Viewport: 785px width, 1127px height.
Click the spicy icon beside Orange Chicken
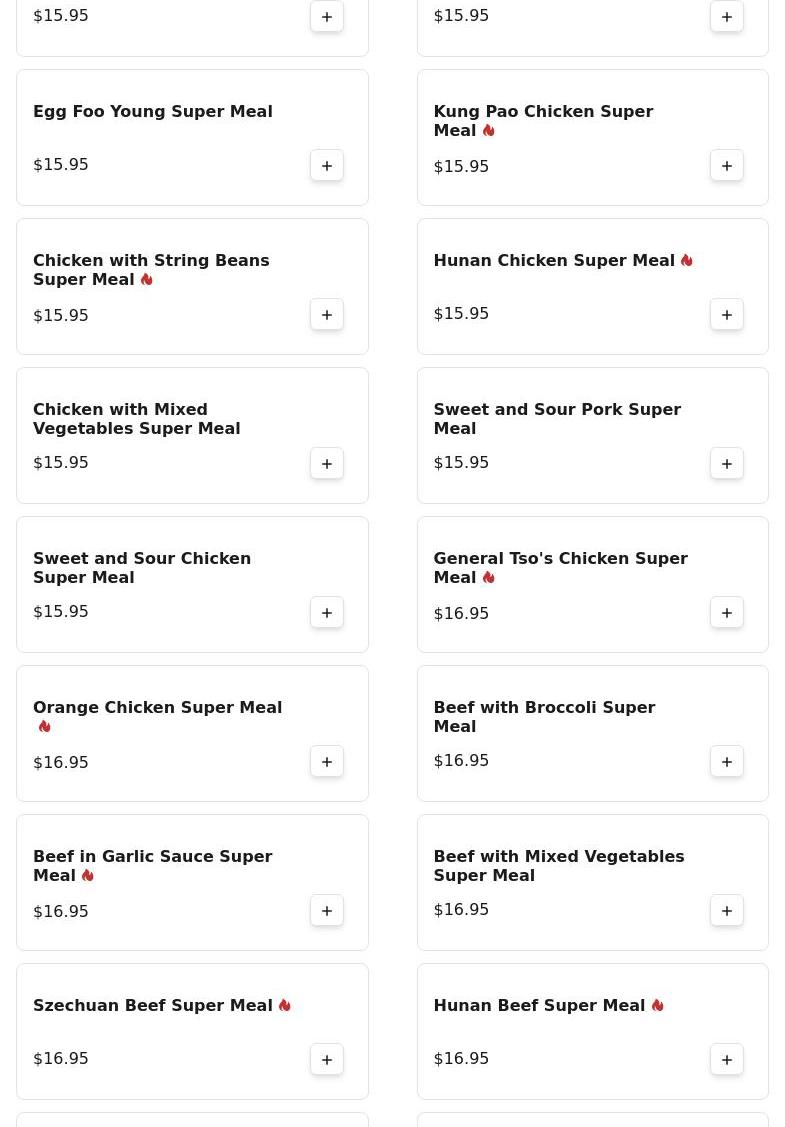pos(44,726)
